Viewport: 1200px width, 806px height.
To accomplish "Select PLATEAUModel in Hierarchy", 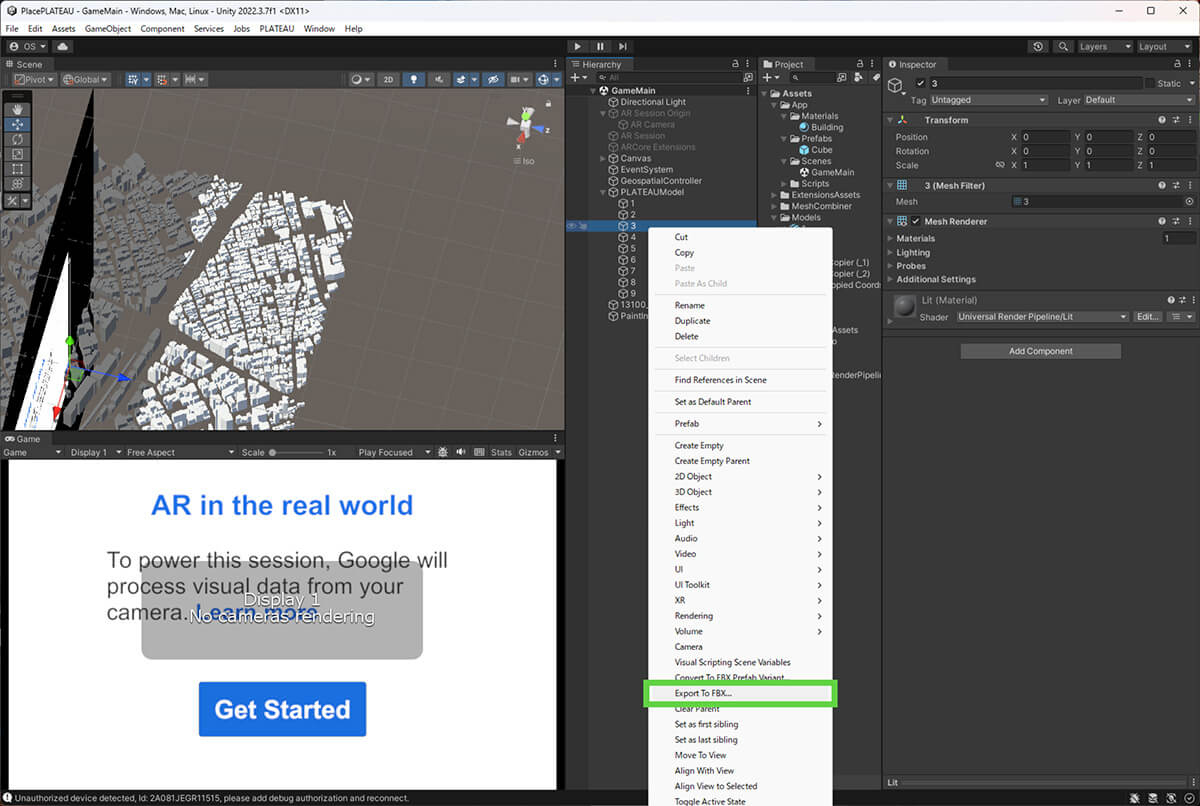I will click(x=652, y=192).
